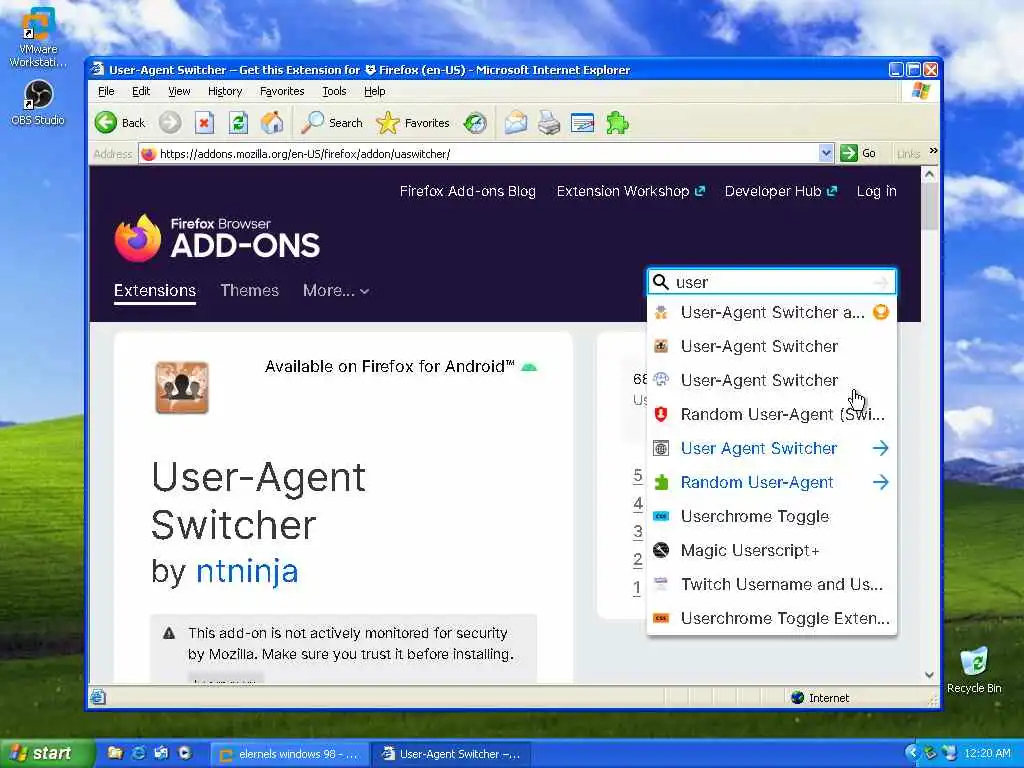Click the add-ons search field containing 'user'
The height and width of the screenshot is (768, 1024).
[x=771, y=282]
